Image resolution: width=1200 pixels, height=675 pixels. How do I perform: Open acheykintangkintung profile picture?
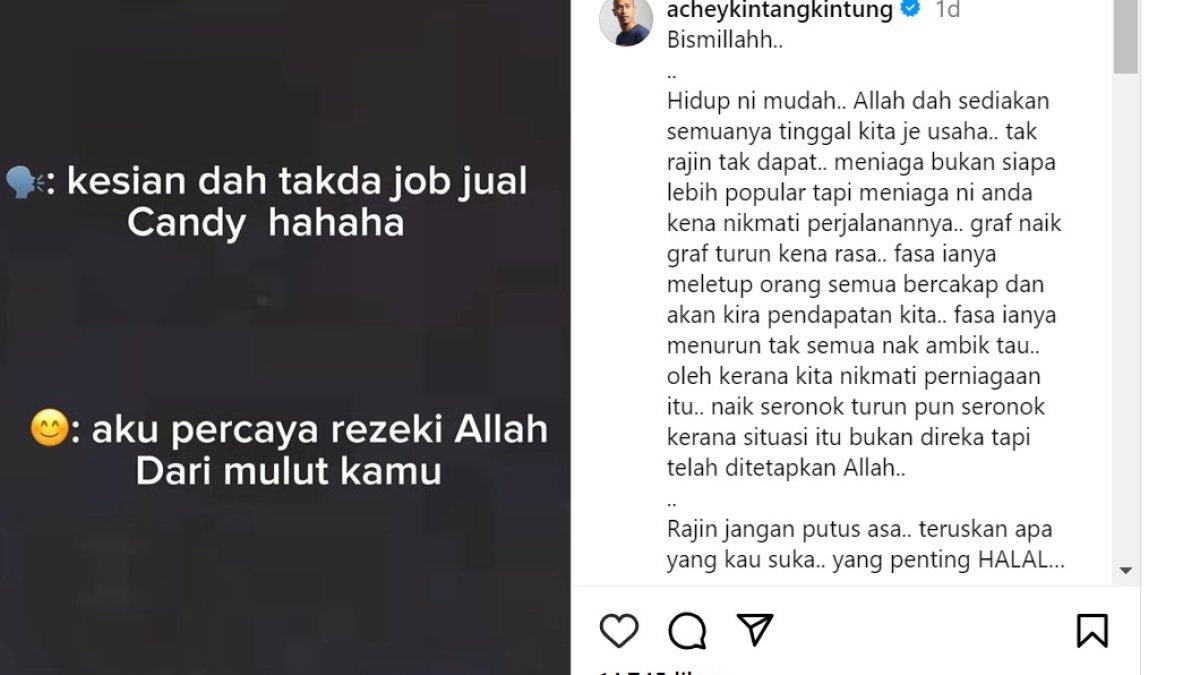click(626, 20)
